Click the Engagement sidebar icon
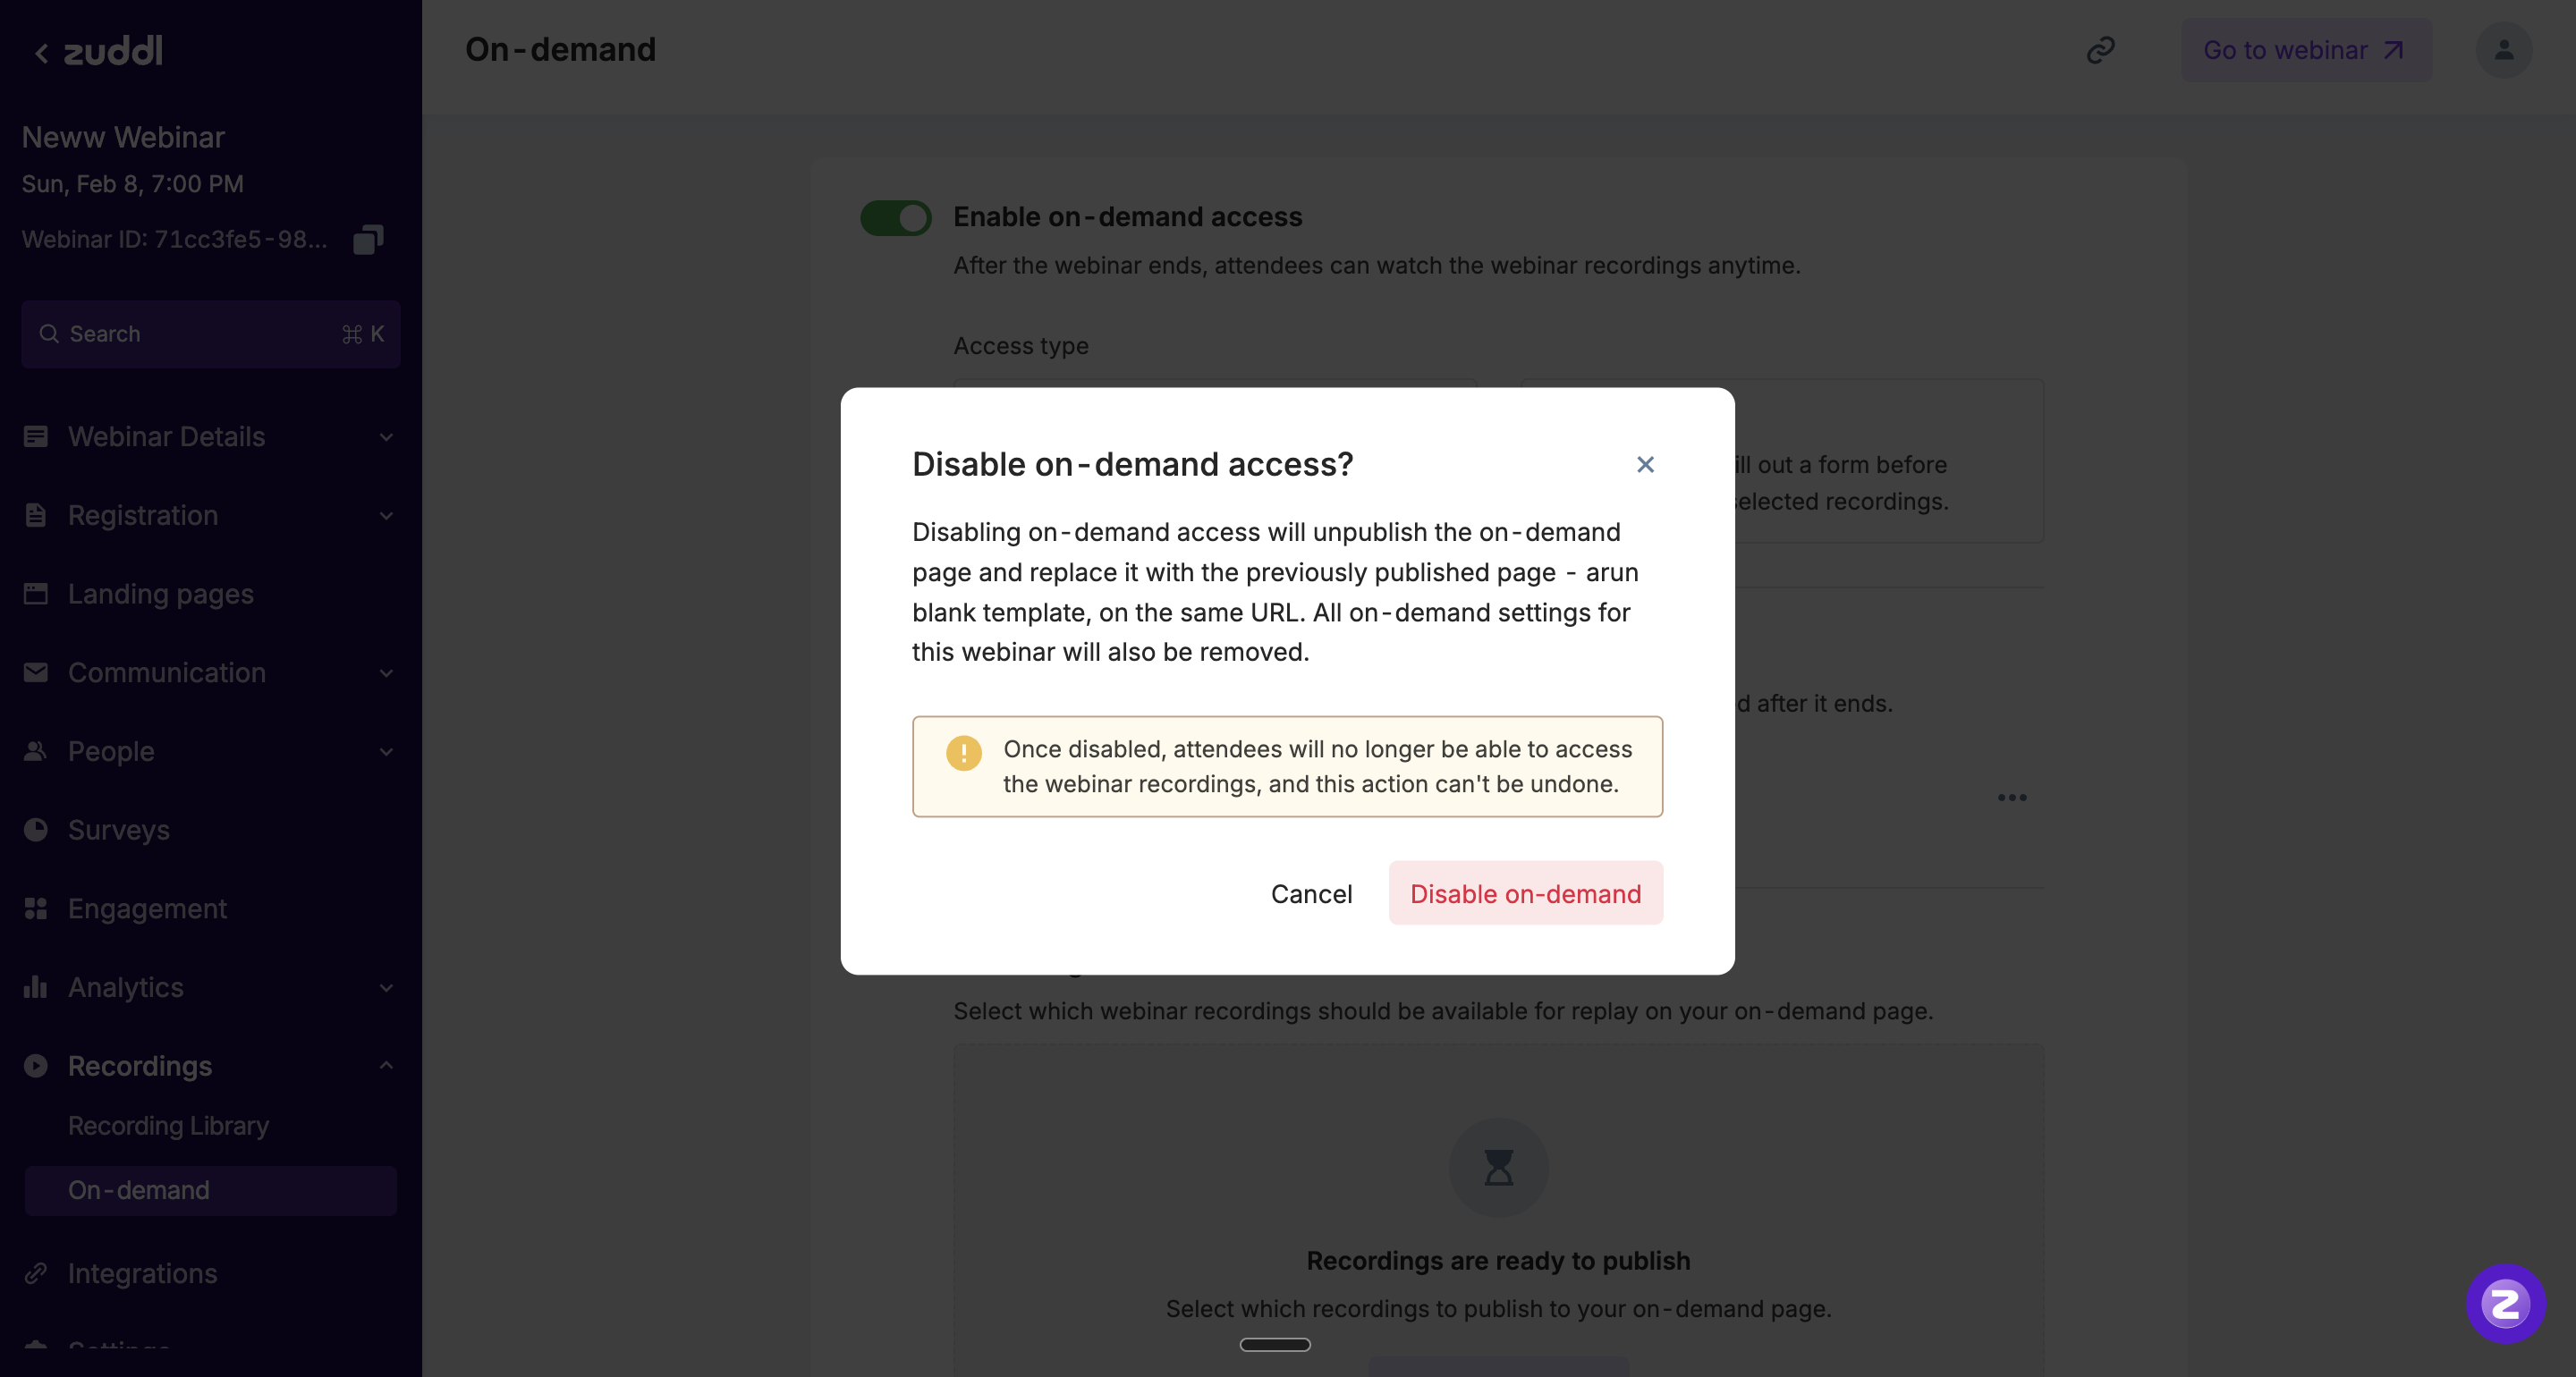Image resolution: width=2576 pixels, height=1377 pixels. point(36,908)
